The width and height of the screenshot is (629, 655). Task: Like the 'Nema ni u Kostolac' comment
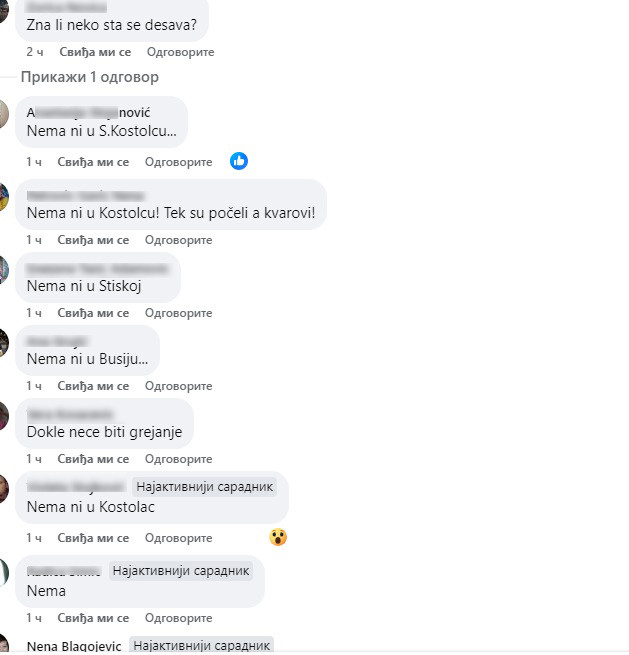93,538
